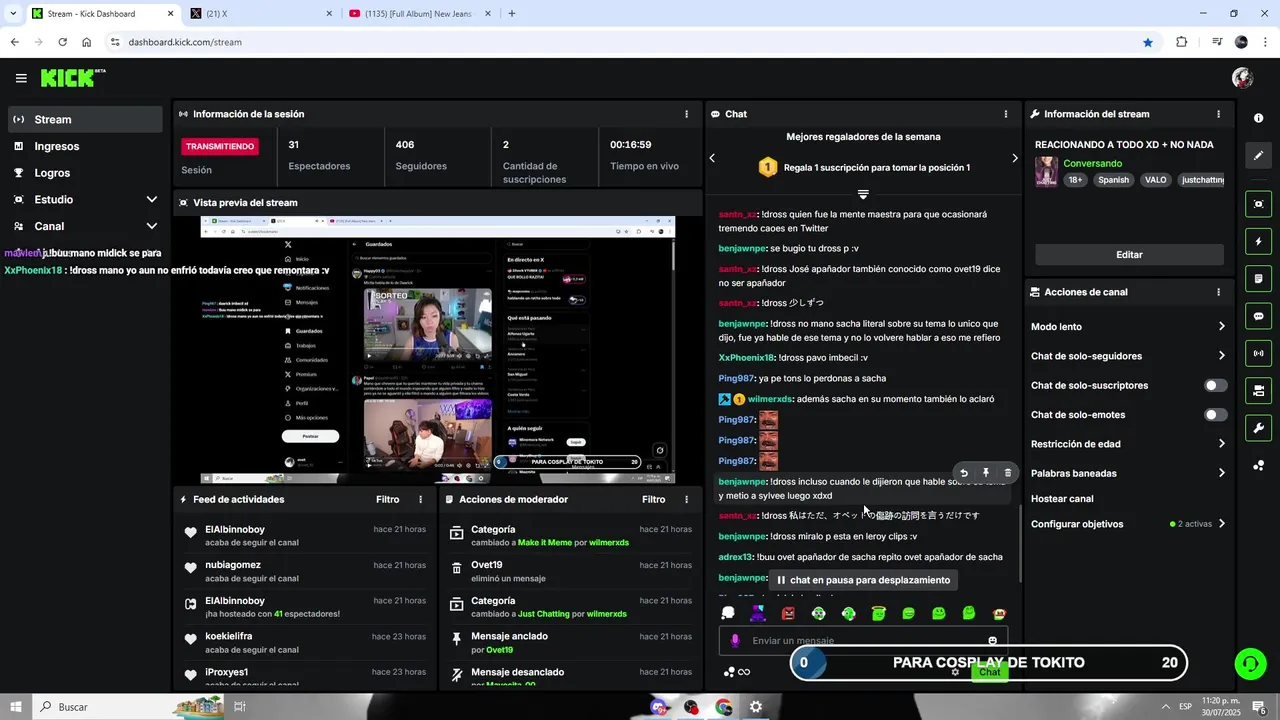Click the Editar button

click(x=1129, y=255)
